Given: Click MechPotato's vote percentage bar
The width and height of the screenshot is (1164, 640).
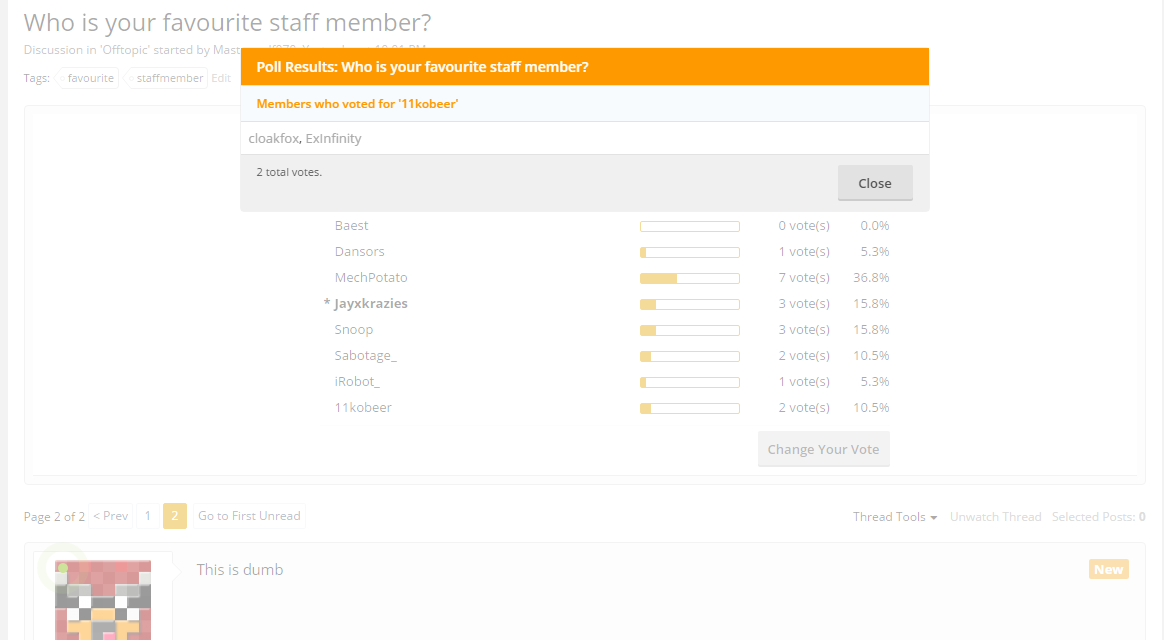Looking at the screenshot, I should click(690, 278).
